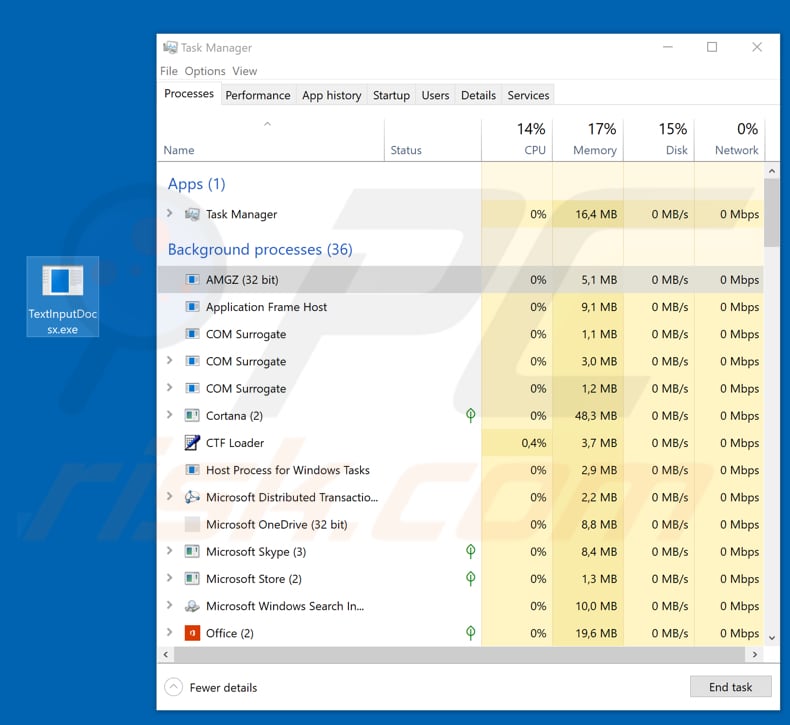Image resolution: width=790 pixels, height=725 pixels.
Task: Click the Apps (1) group heading
Action: (196, 184)
